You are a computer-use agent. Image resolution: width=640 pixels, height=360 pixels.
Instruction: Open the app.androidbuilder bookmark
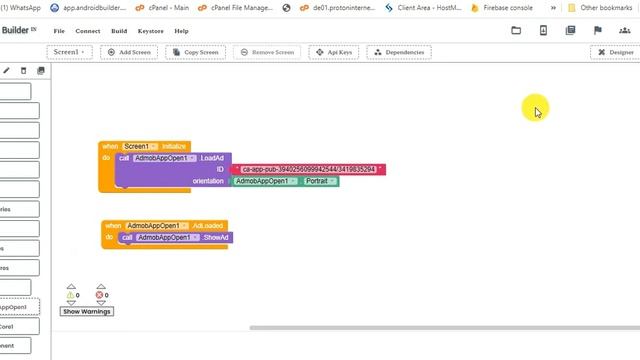point(88,8)
